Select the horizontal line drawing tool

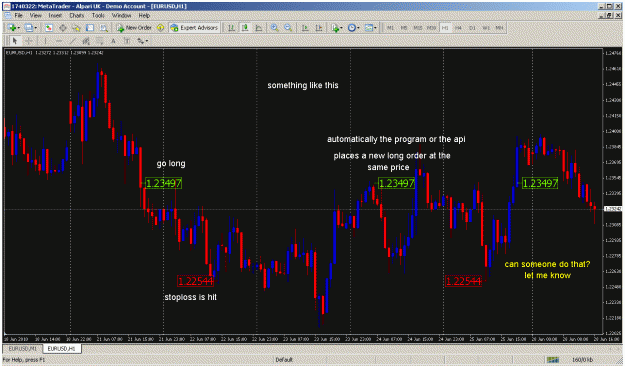coord(59,41)
